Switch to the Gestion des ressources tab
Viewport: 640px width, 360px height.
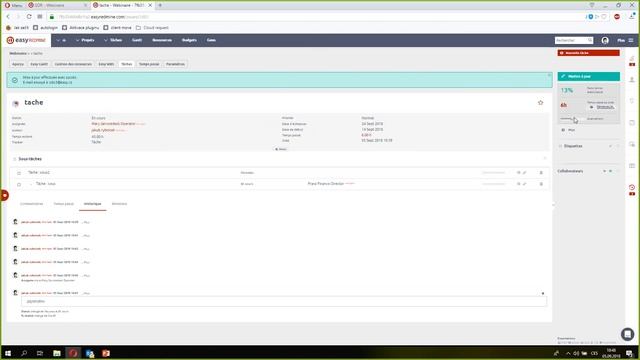tap(73, 64)
